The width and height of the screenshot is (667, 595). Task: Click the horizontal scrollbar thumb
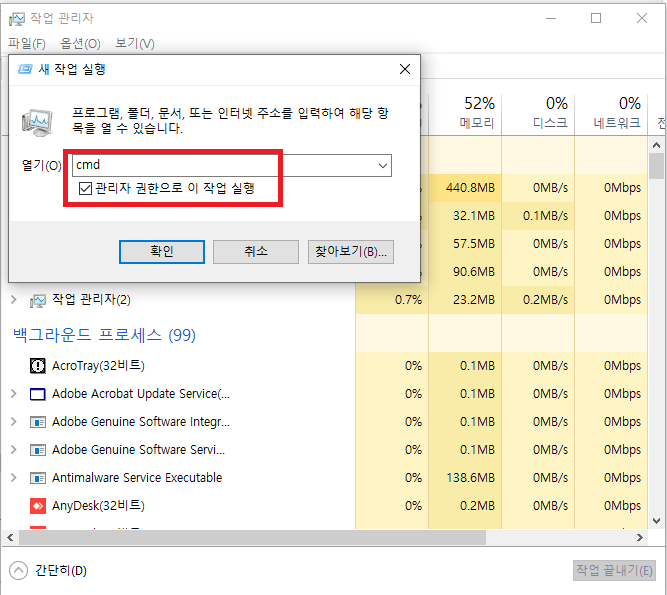pyautogui.click(x=252, y=538)
